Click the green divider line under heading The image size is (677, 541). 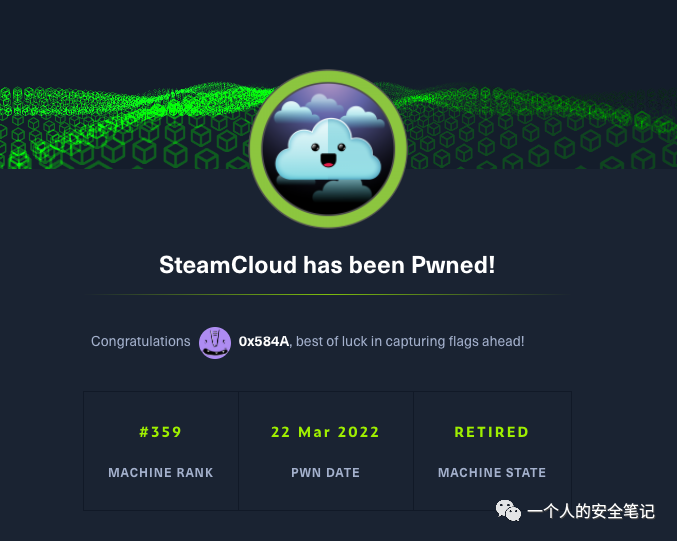[x=327, y=294]
